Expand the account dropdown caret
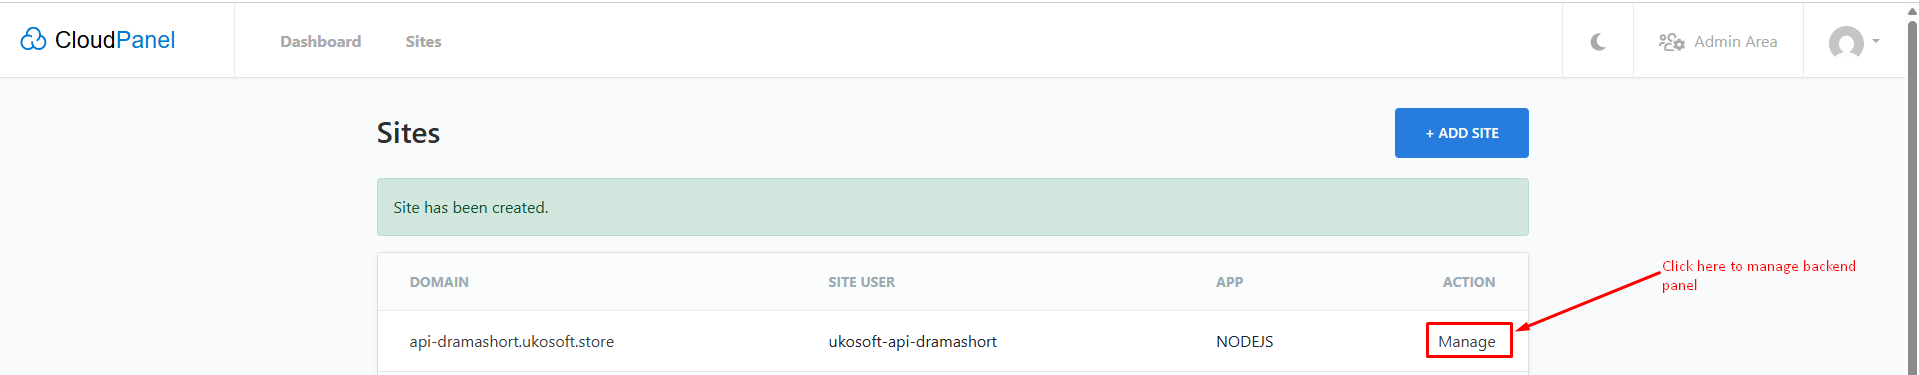The height and width of the screenshot is (375, 1919). pyautogui.click(x=1876, y=41)
